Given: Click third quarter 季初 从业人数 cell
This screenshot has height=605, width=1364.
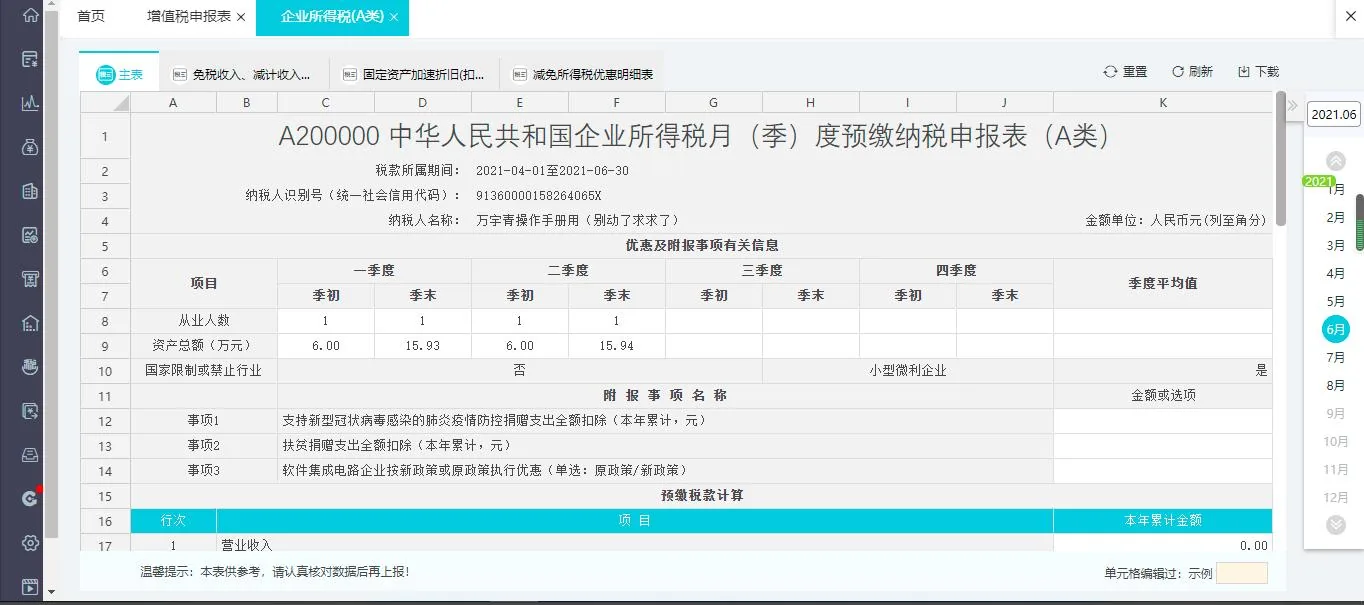Looking at the screenshot, I should 713,321.
